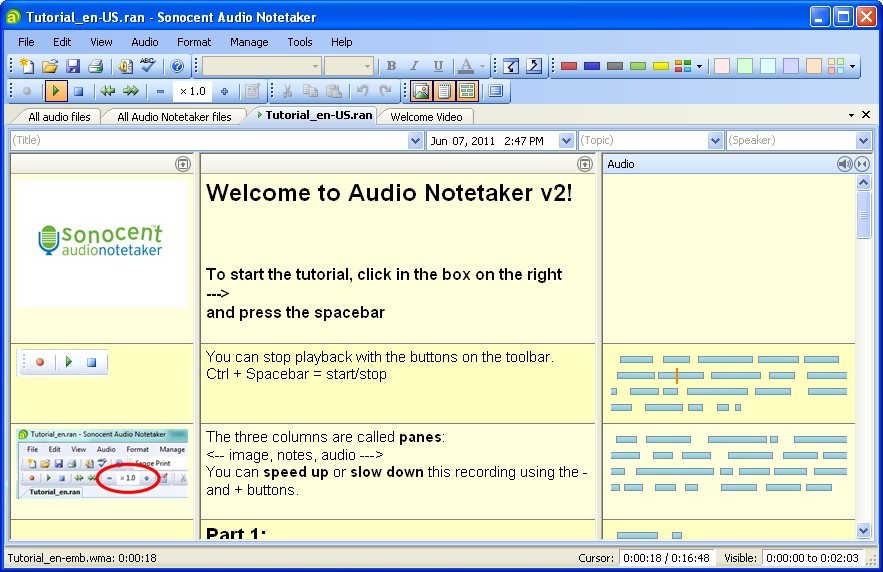Open the Speaker dropdown
Screen dimensions: 883x572
[863, 140]
